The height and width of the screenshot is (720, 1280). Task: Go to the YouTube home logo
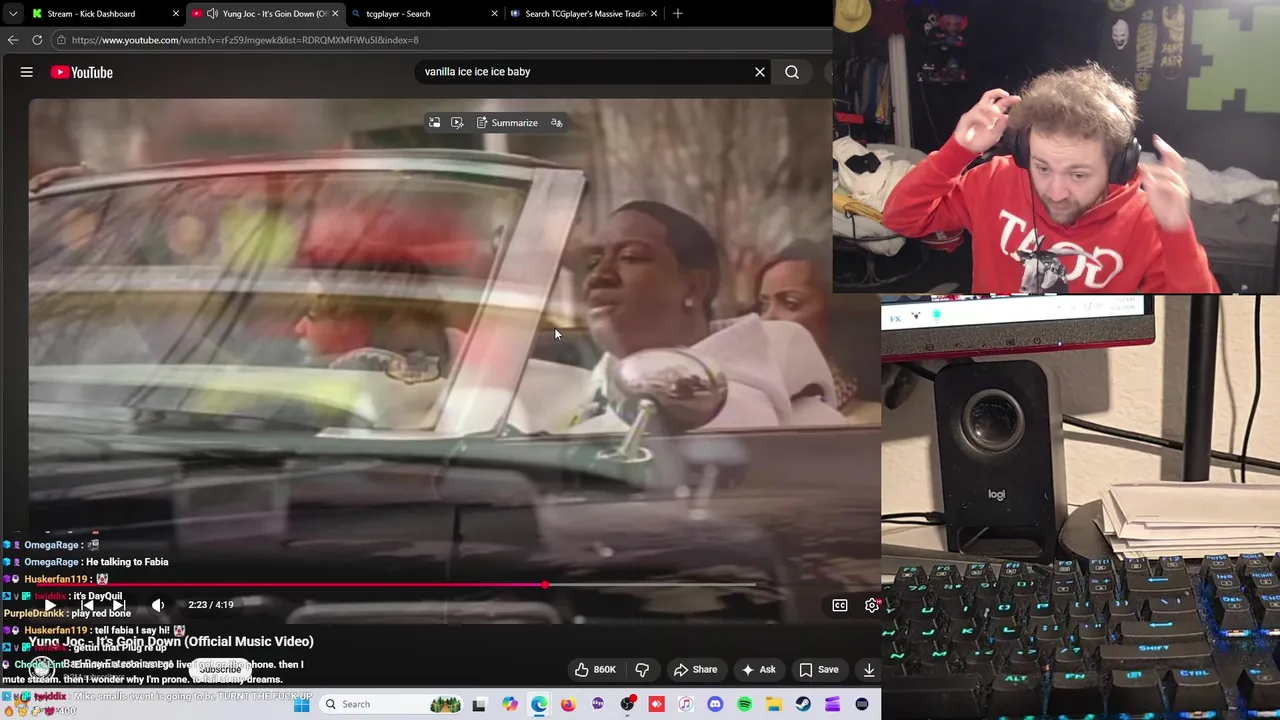pos(81,72)
